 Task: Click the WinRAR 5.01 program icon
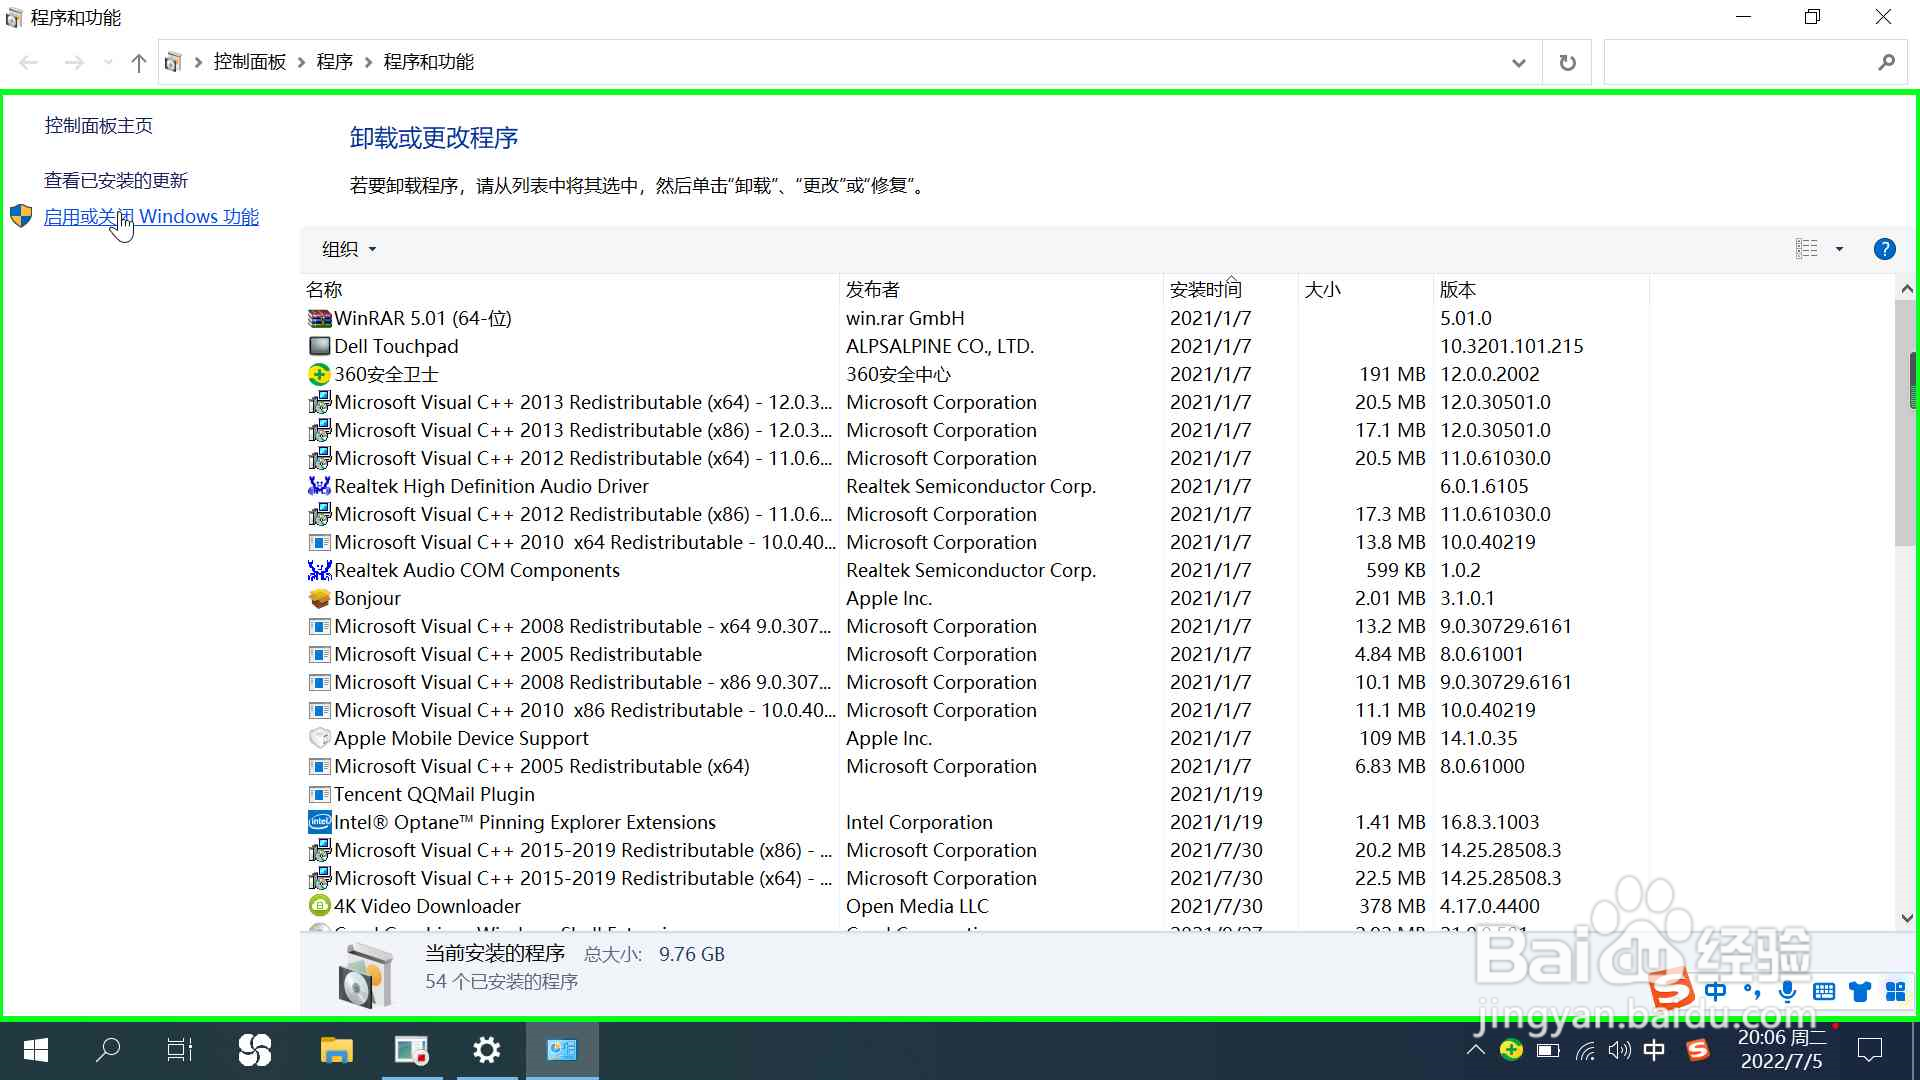tap(319, 318)
